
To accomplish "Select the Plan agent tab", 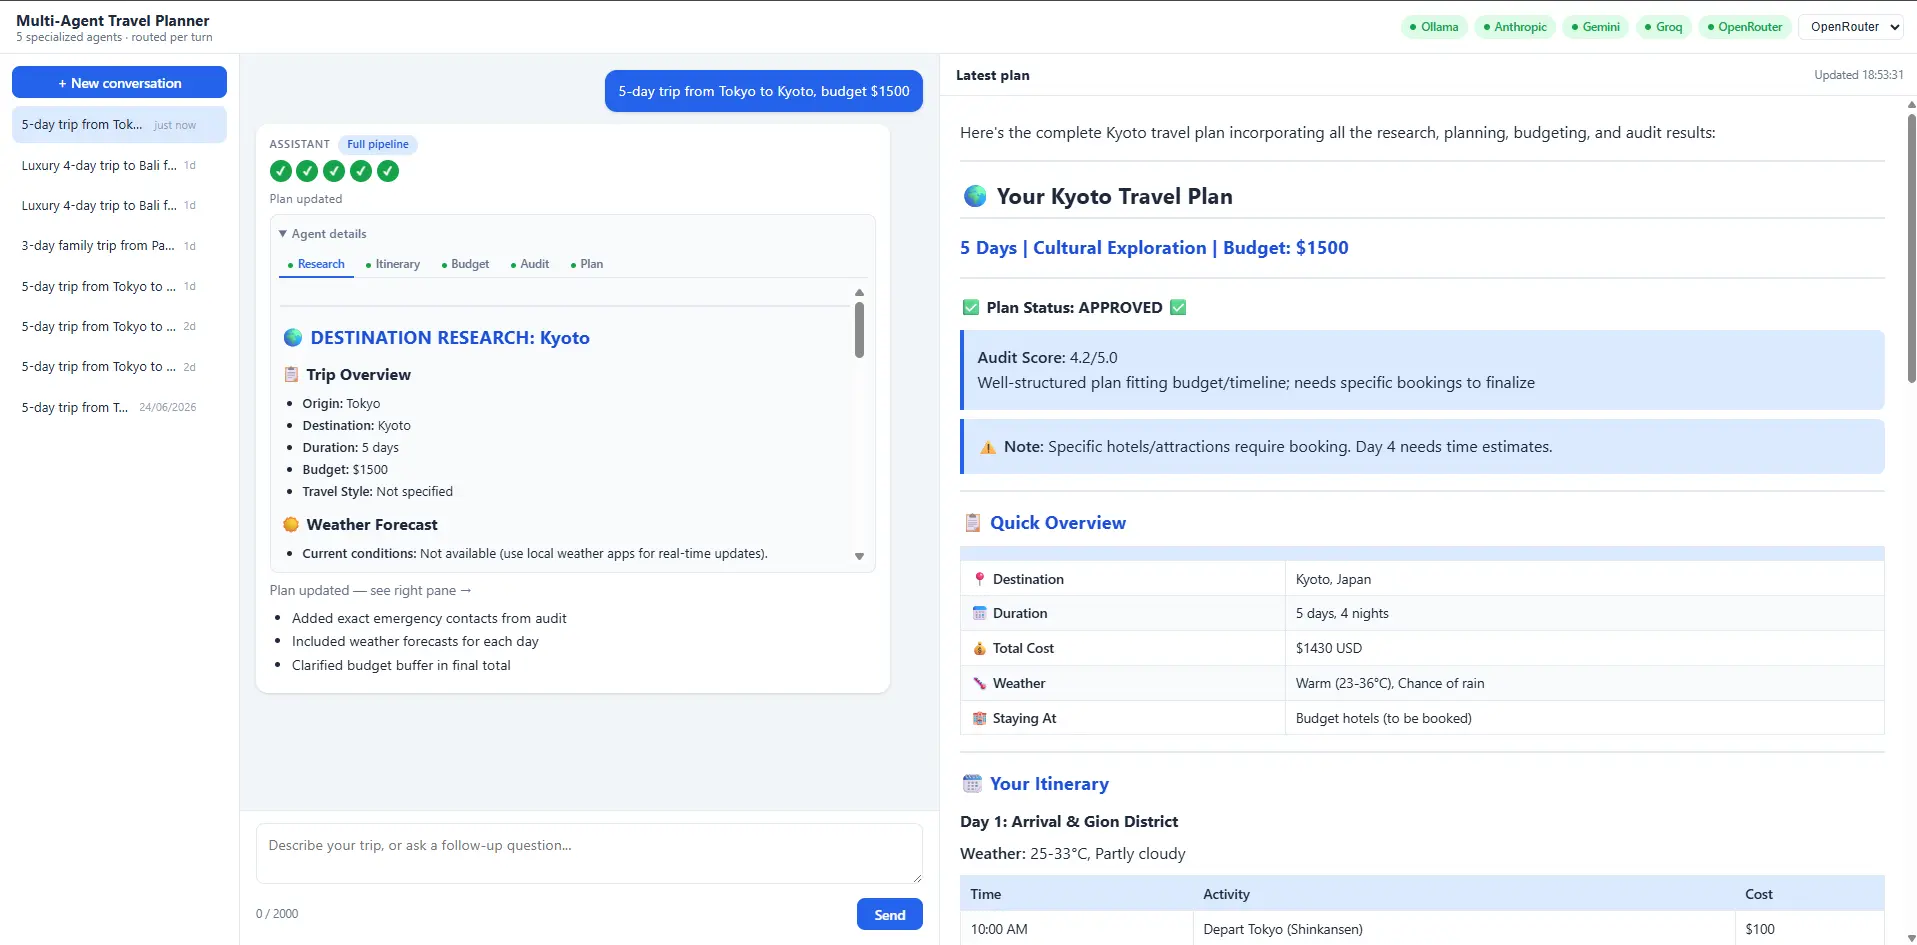I will (x=587, y=264).
